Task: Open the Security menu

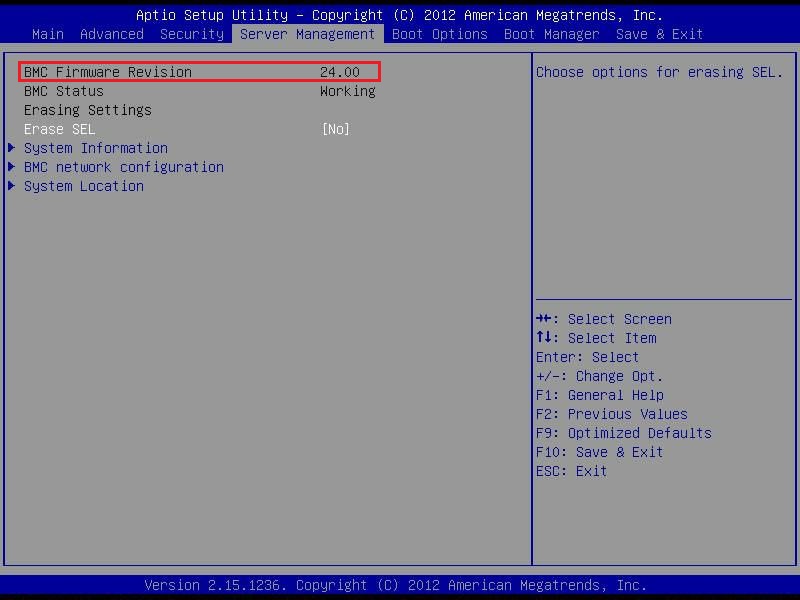Action: [x=191, y=33]
